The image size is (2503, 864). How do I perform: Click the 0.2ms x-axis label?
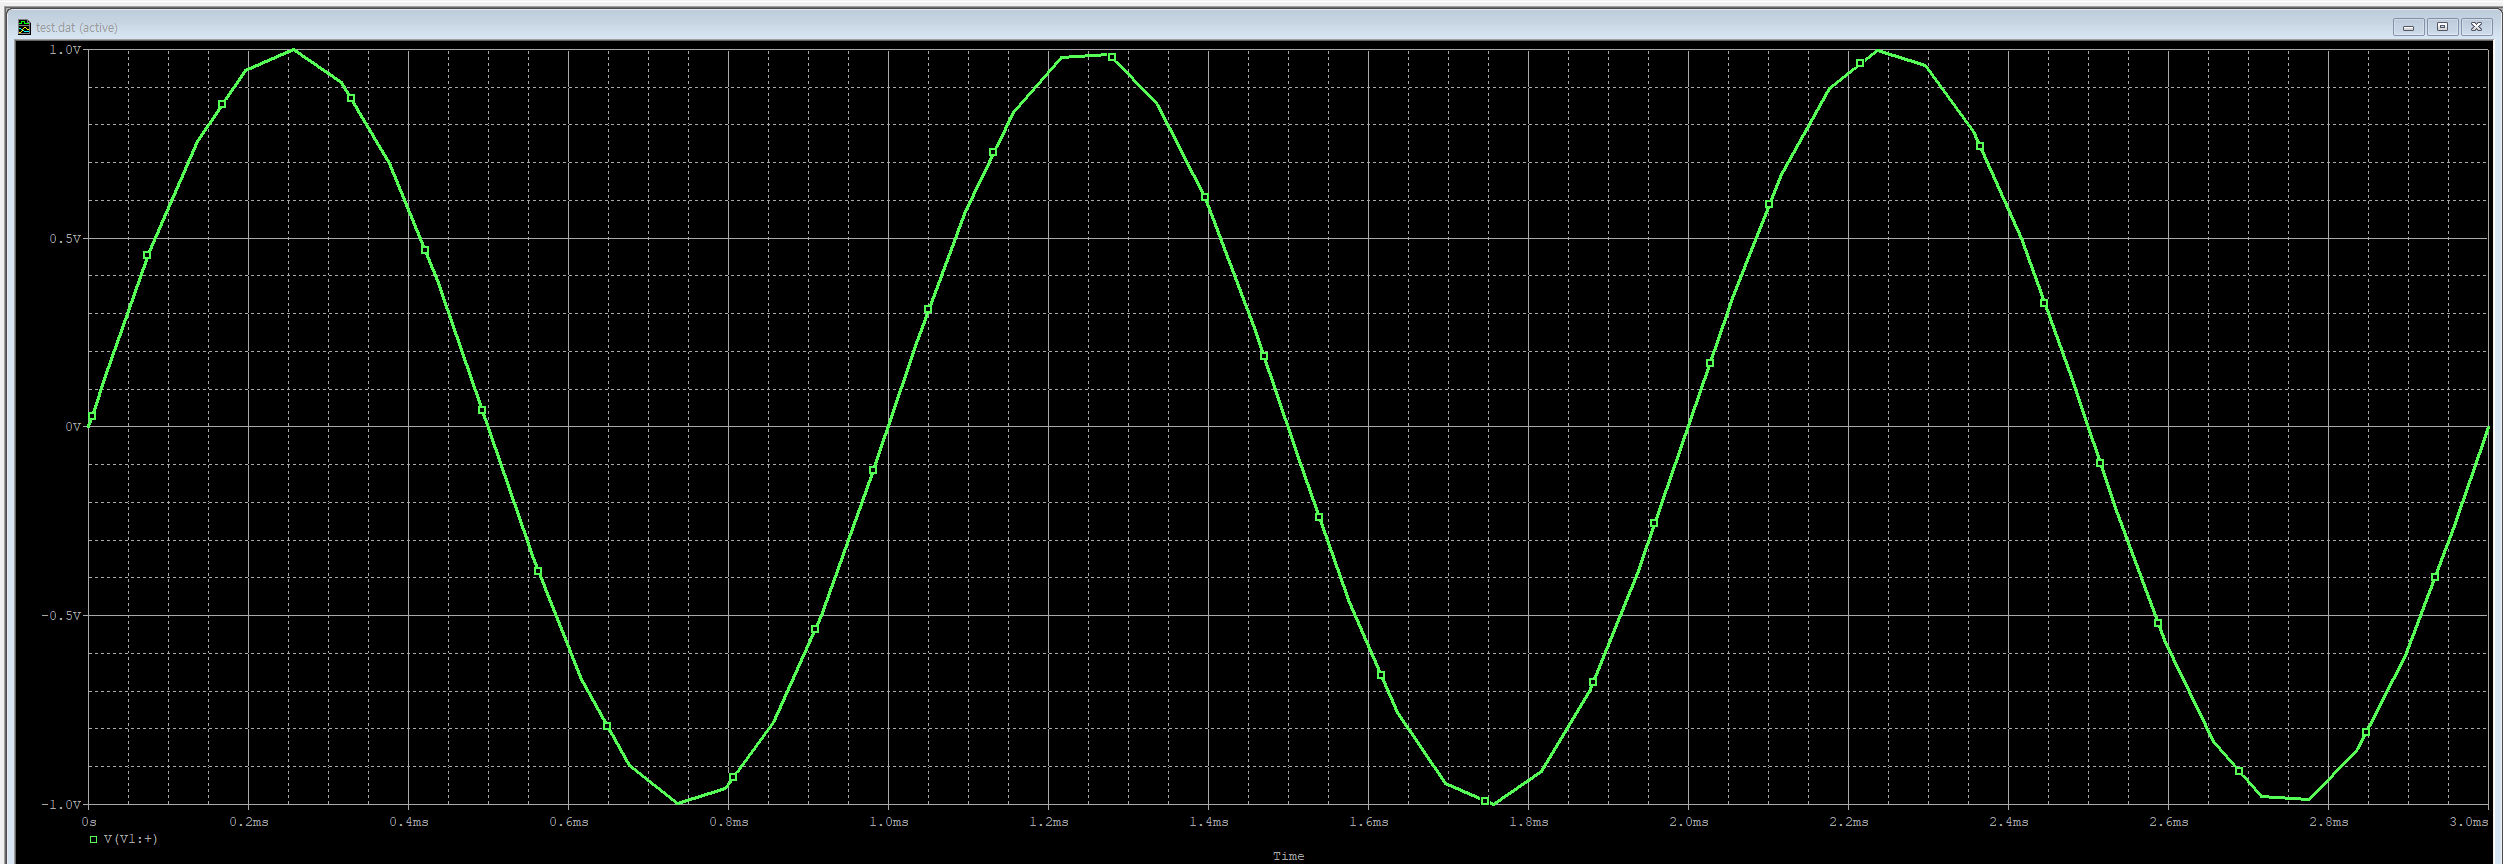point(249,822)
